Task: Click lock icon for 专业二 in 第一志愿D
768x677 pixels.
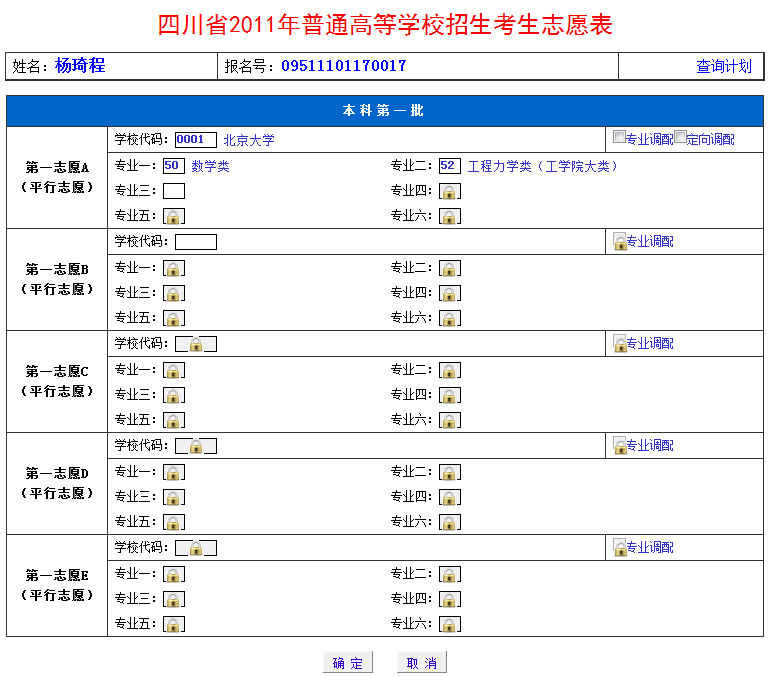Action: pos(450,472)
